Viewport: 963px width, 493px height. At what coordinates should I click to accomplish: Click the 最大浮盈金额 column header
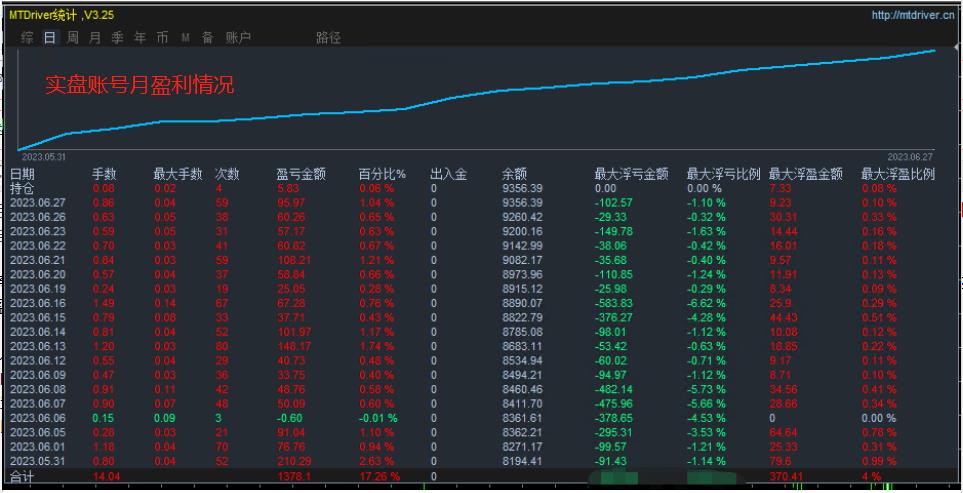(806, 174)
